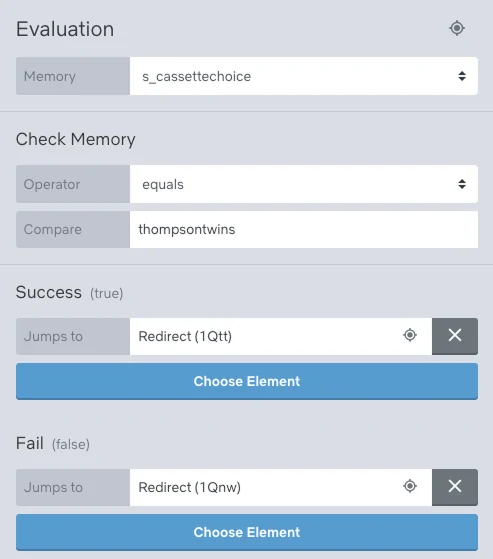Open the Memory dropdown showing s_cassettechoice
Screen dimensions: 493x559
click(304, 76)
